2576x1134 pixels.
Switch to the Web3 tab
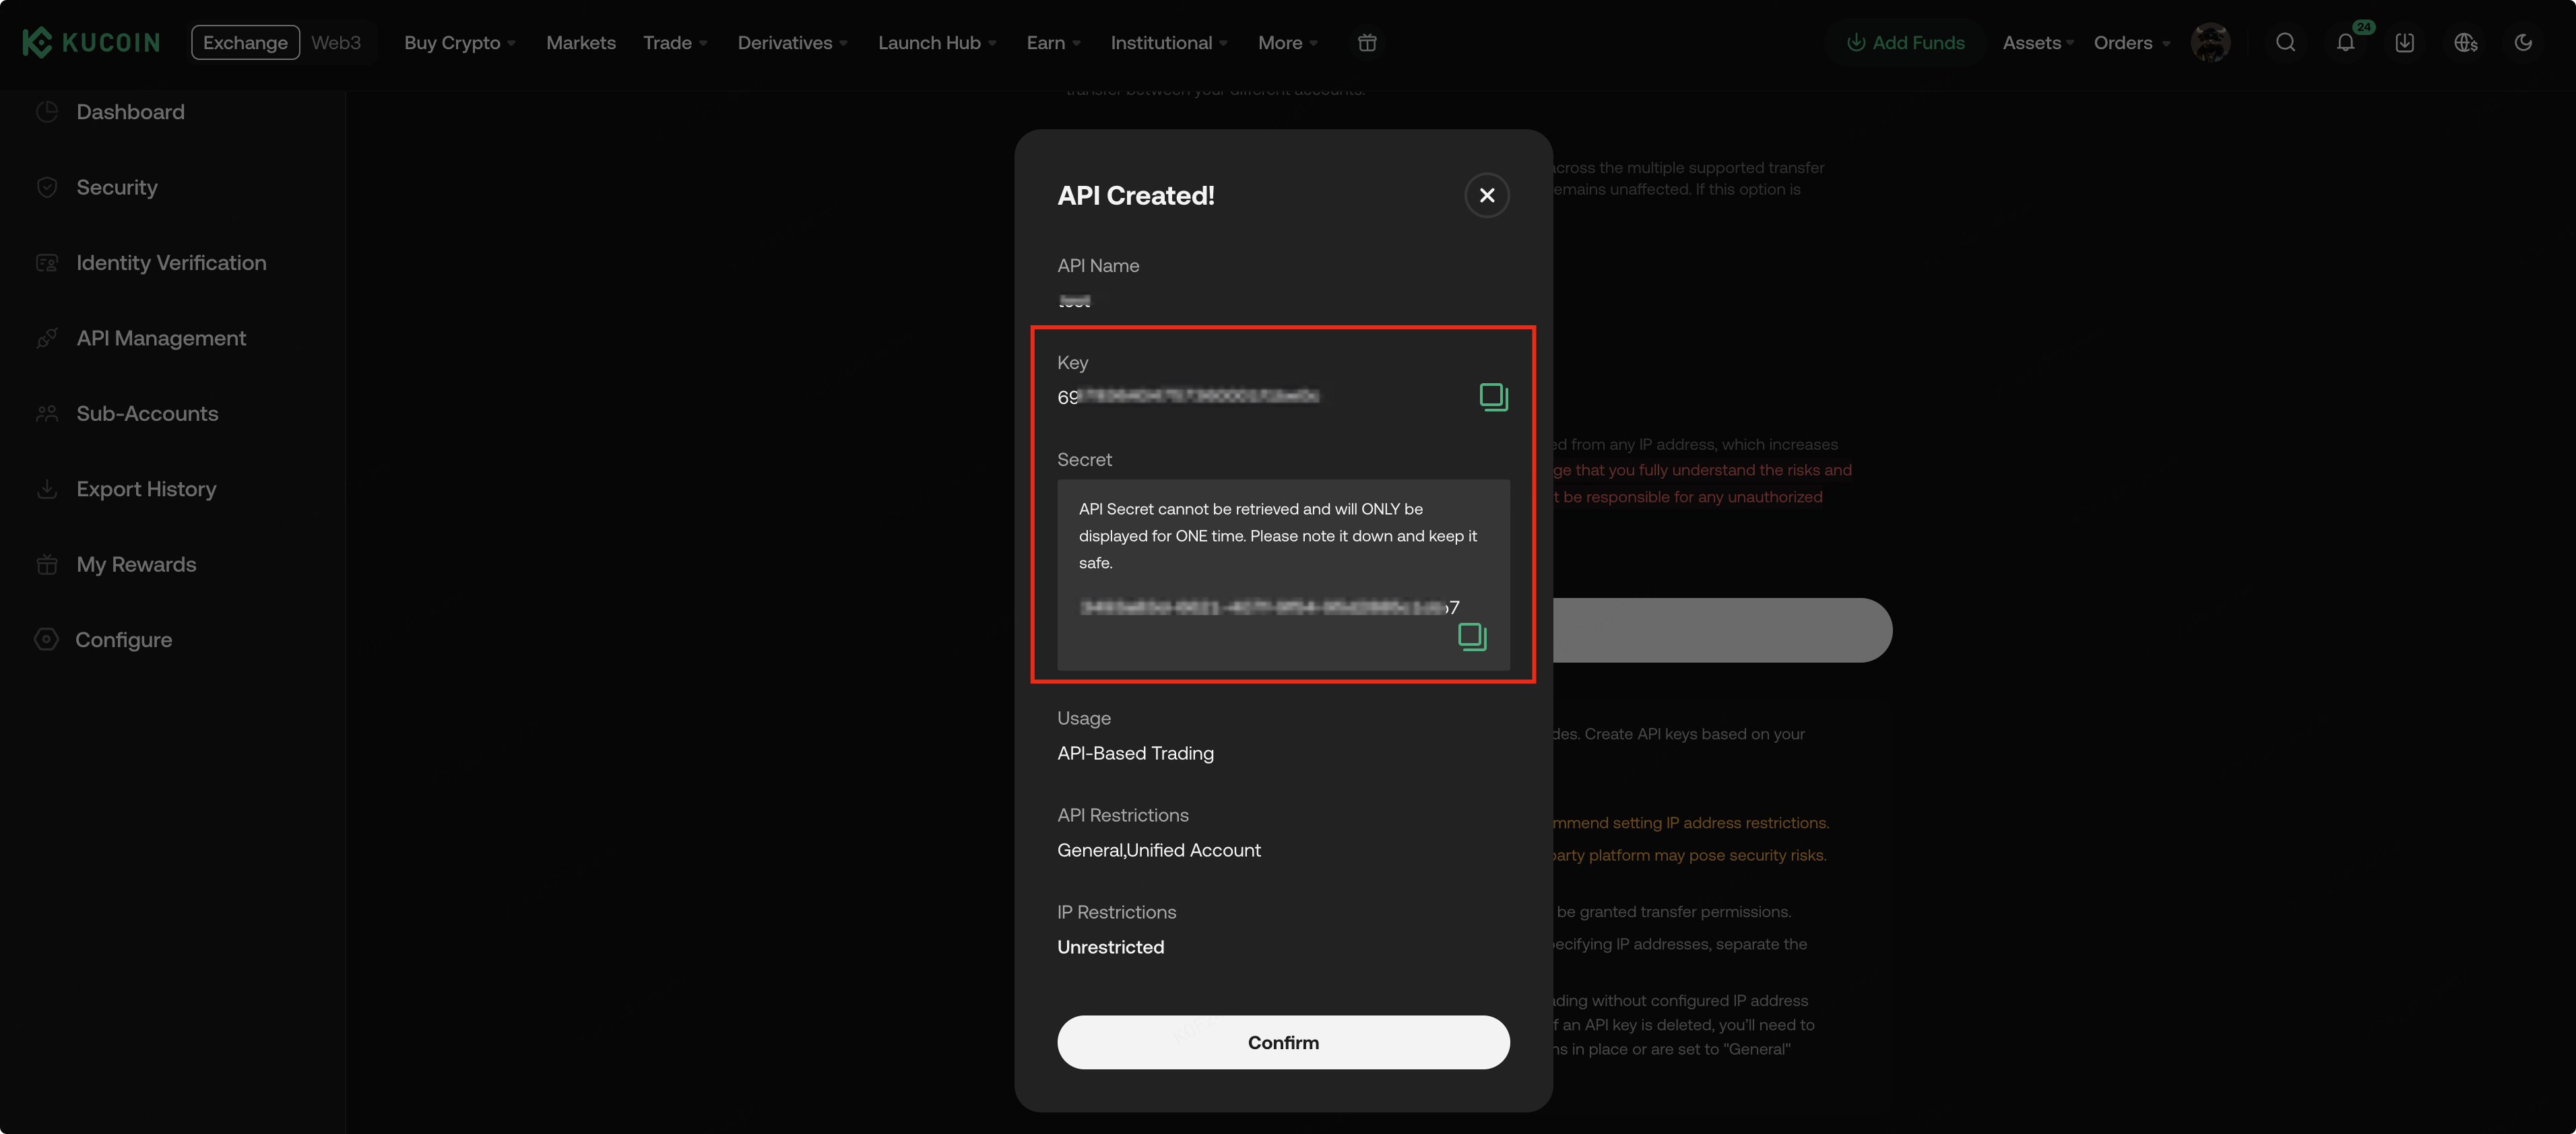335,42
